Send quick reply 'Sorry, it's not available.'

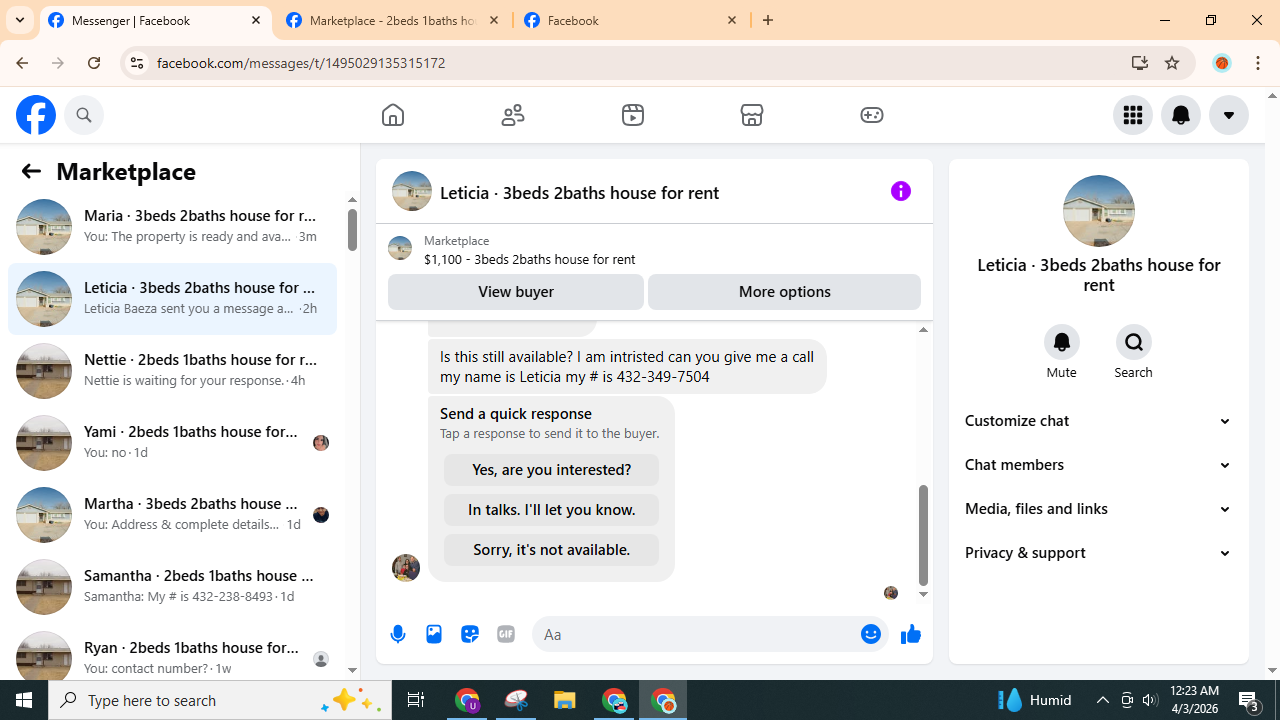coord(552,550)
